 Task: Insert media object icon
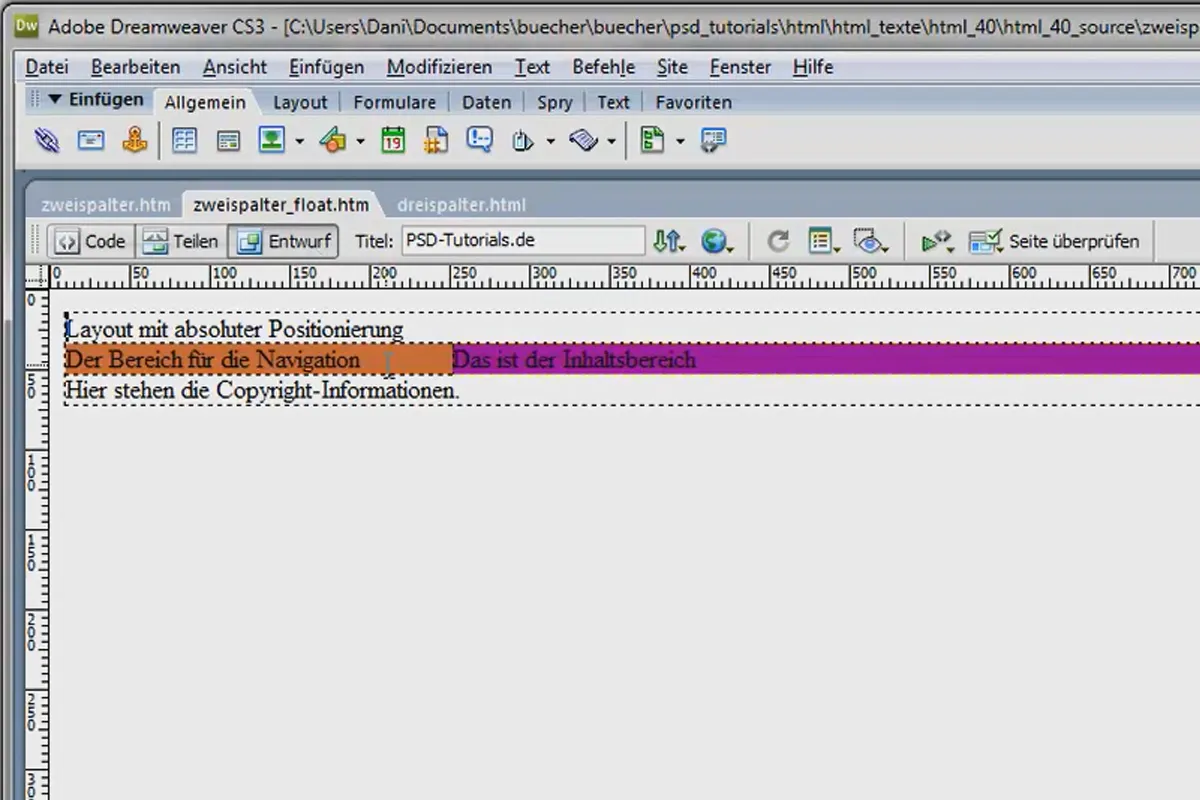coord(333,141)
